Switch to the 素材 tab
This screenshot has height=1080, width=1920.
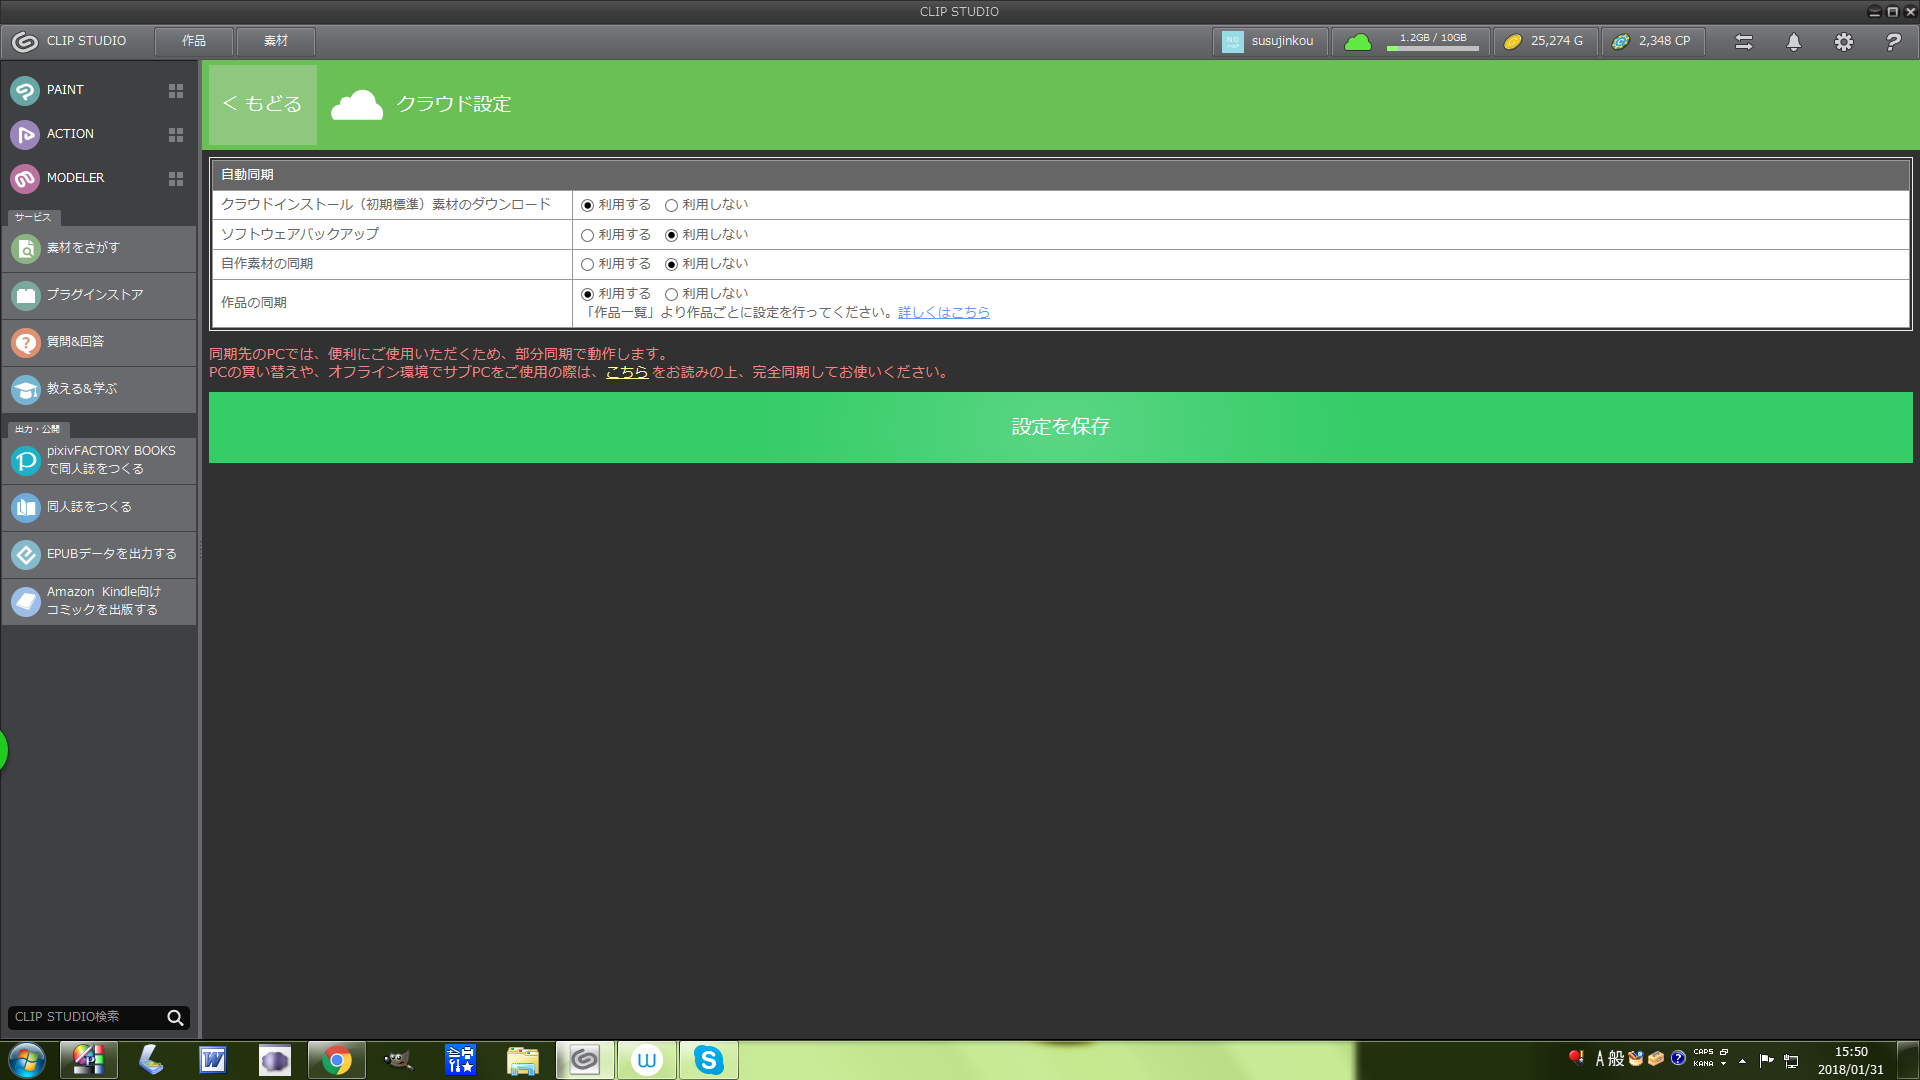(276, 41)
